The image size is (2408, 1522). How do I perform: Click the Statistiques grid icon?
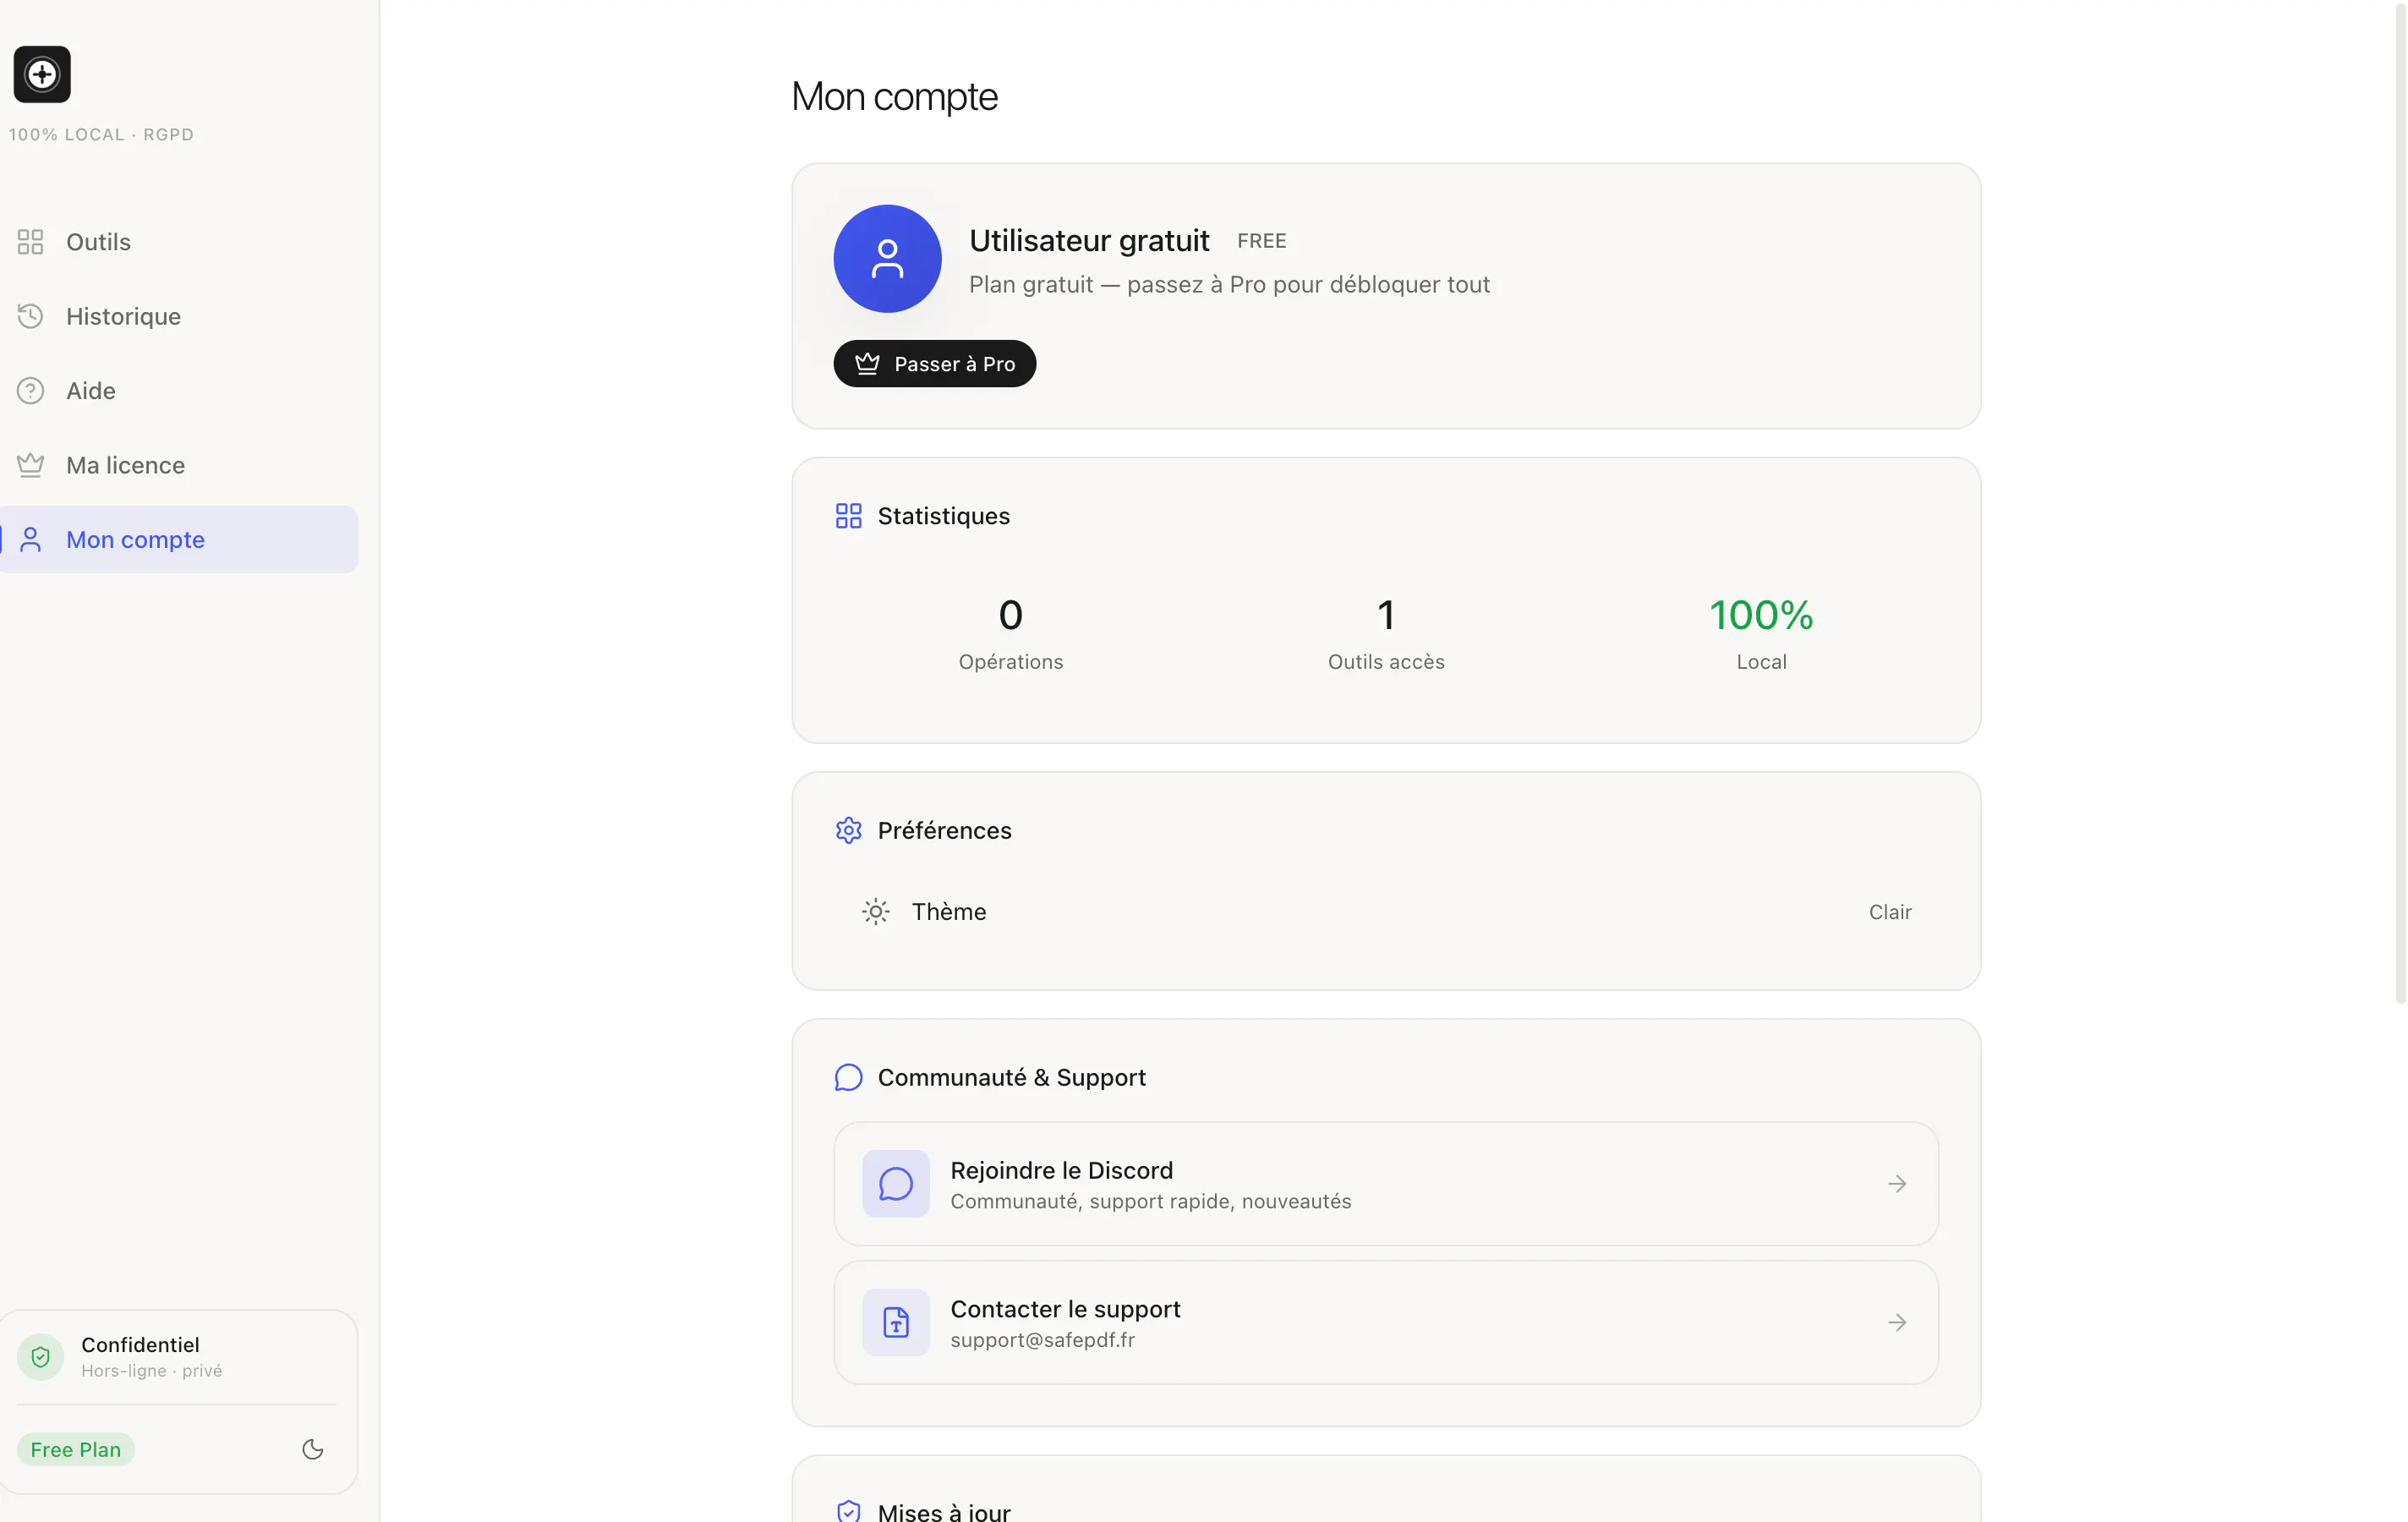tap(848, 516)
